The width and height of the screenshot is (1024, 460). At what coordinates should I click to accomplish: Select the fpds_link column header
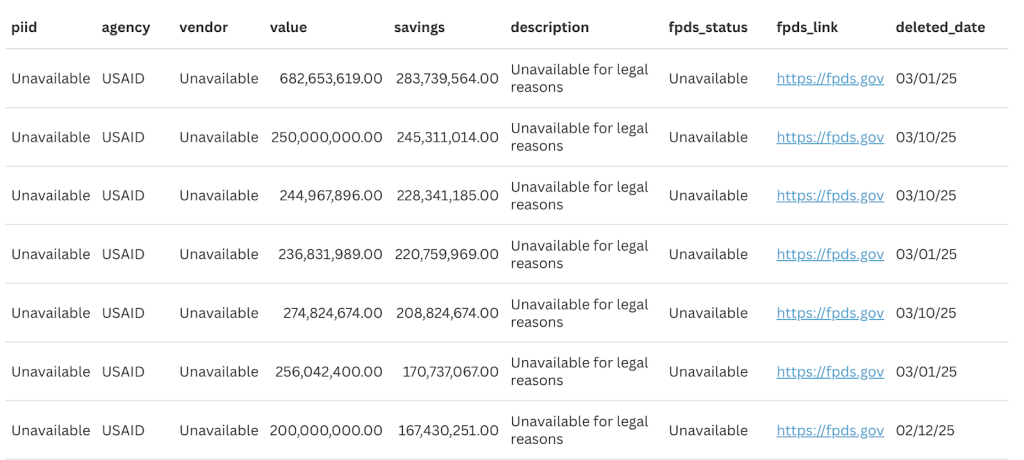pos(807,27)
